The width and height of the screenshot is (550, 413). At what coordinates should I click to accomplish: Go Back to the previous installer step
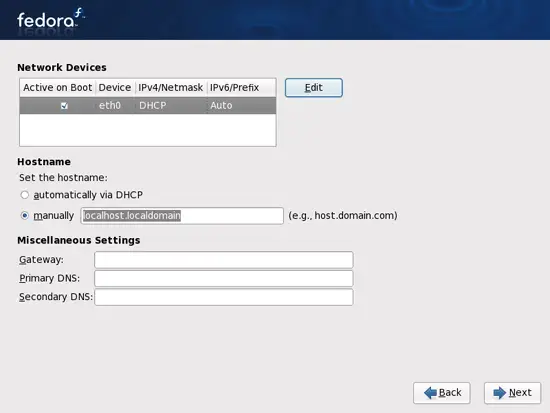[442, 393]
